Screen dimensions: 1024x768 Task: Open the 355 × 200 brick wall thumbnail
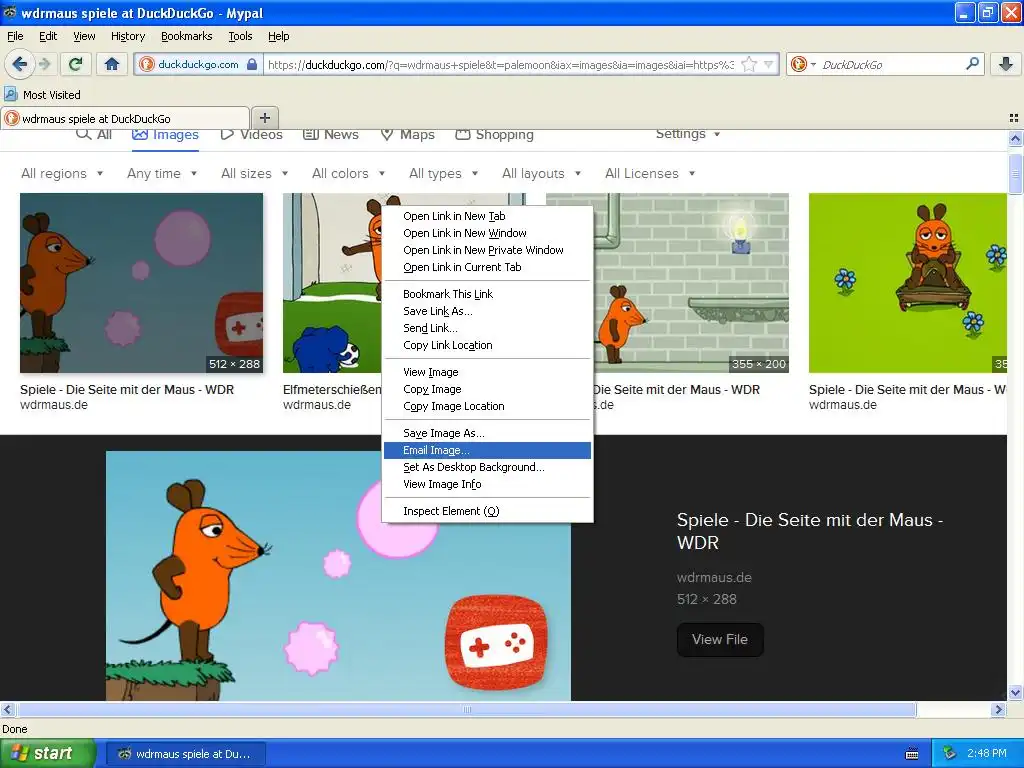pyautogui.click(x=691, y=283)
